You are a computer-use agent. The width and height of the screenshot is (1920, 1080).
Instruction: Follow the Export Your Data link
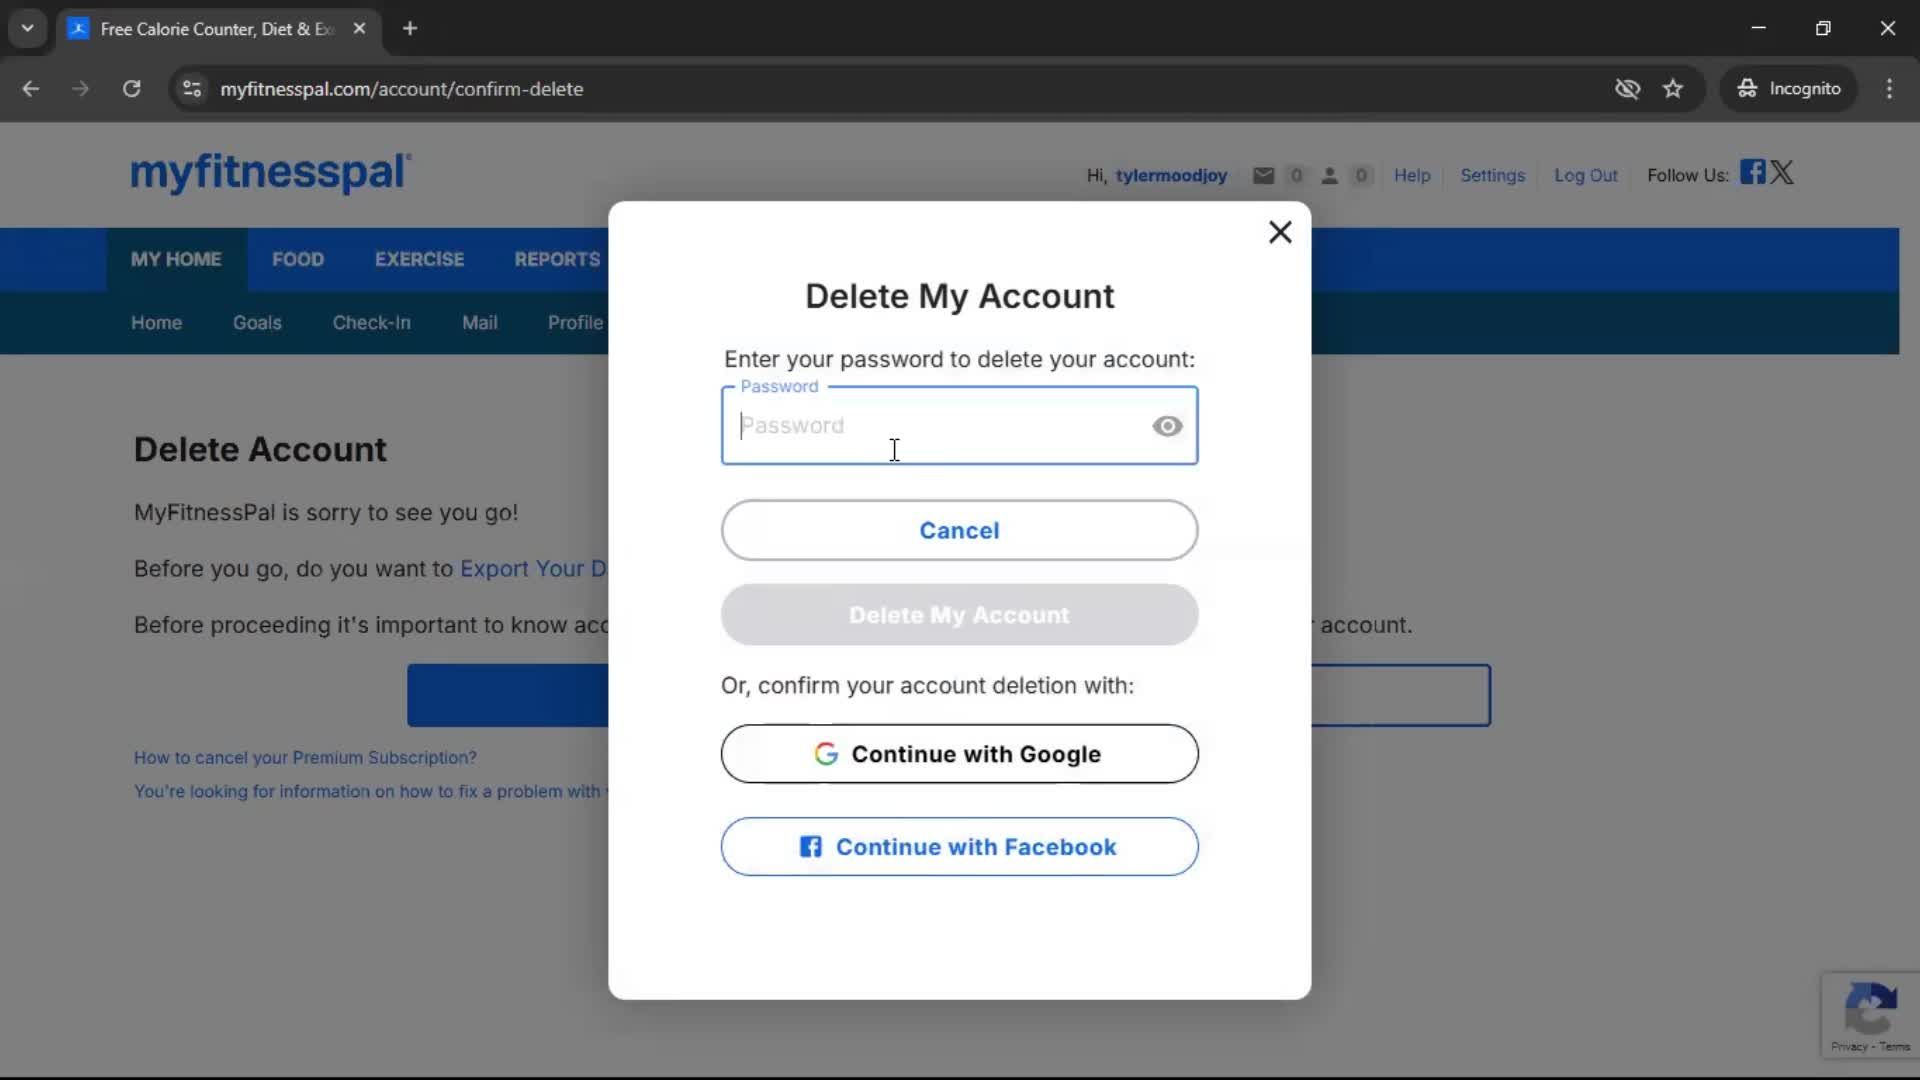coord(533,569)
